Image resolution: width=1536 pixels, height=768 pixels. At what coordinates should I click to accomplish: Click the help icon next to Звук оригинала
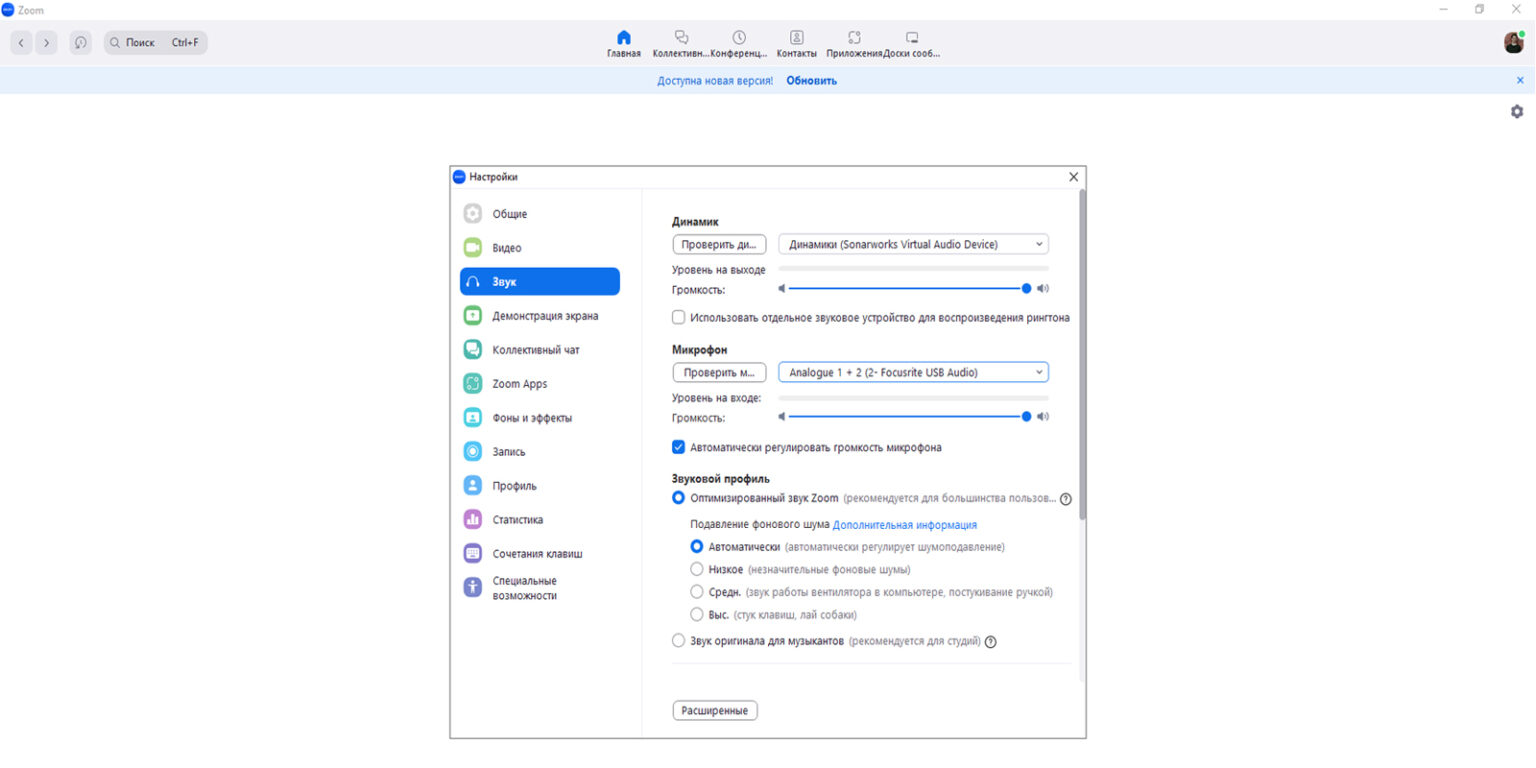click(x=991, y=641)
